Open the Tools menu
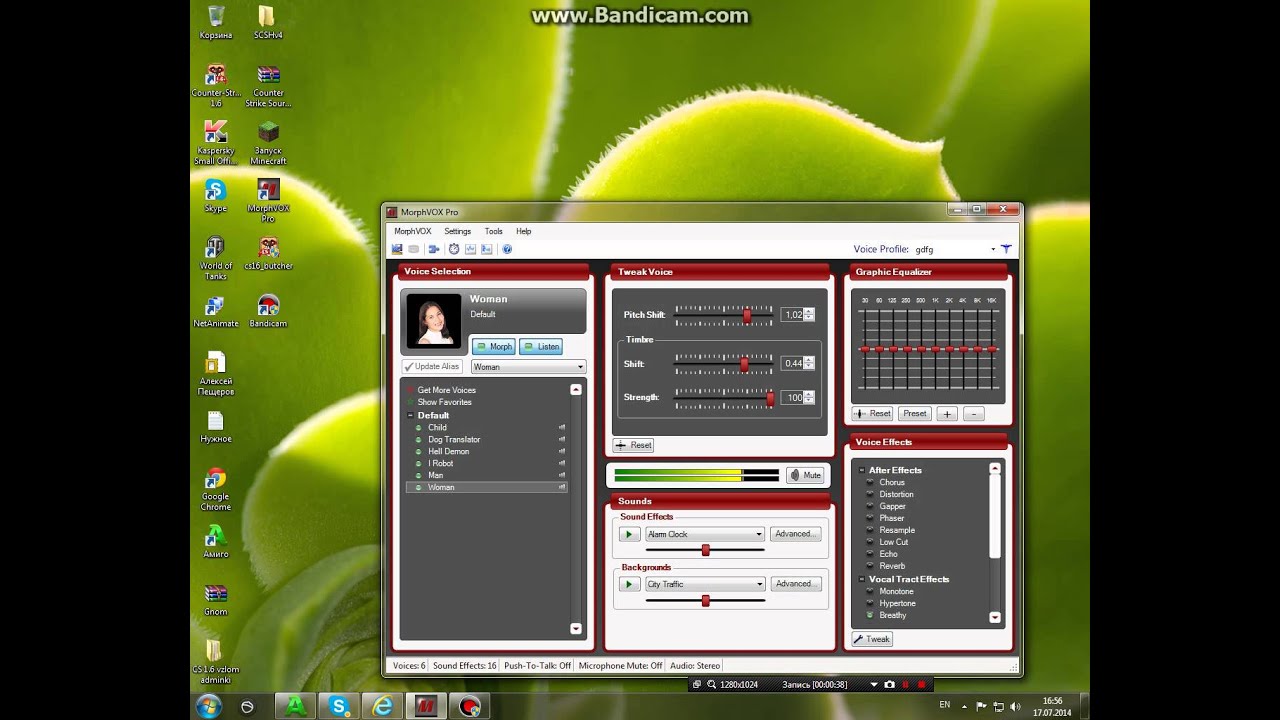 coord(493,231)
